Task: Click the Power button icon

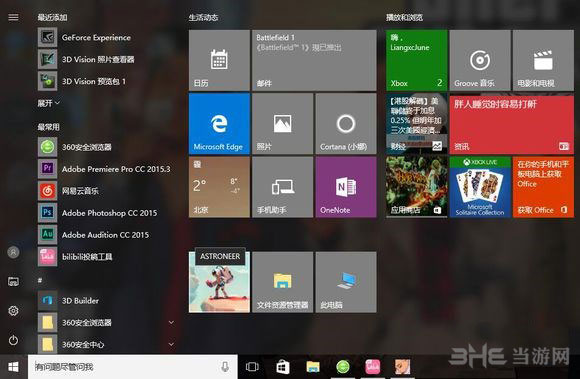Action: tap(13, 340)
